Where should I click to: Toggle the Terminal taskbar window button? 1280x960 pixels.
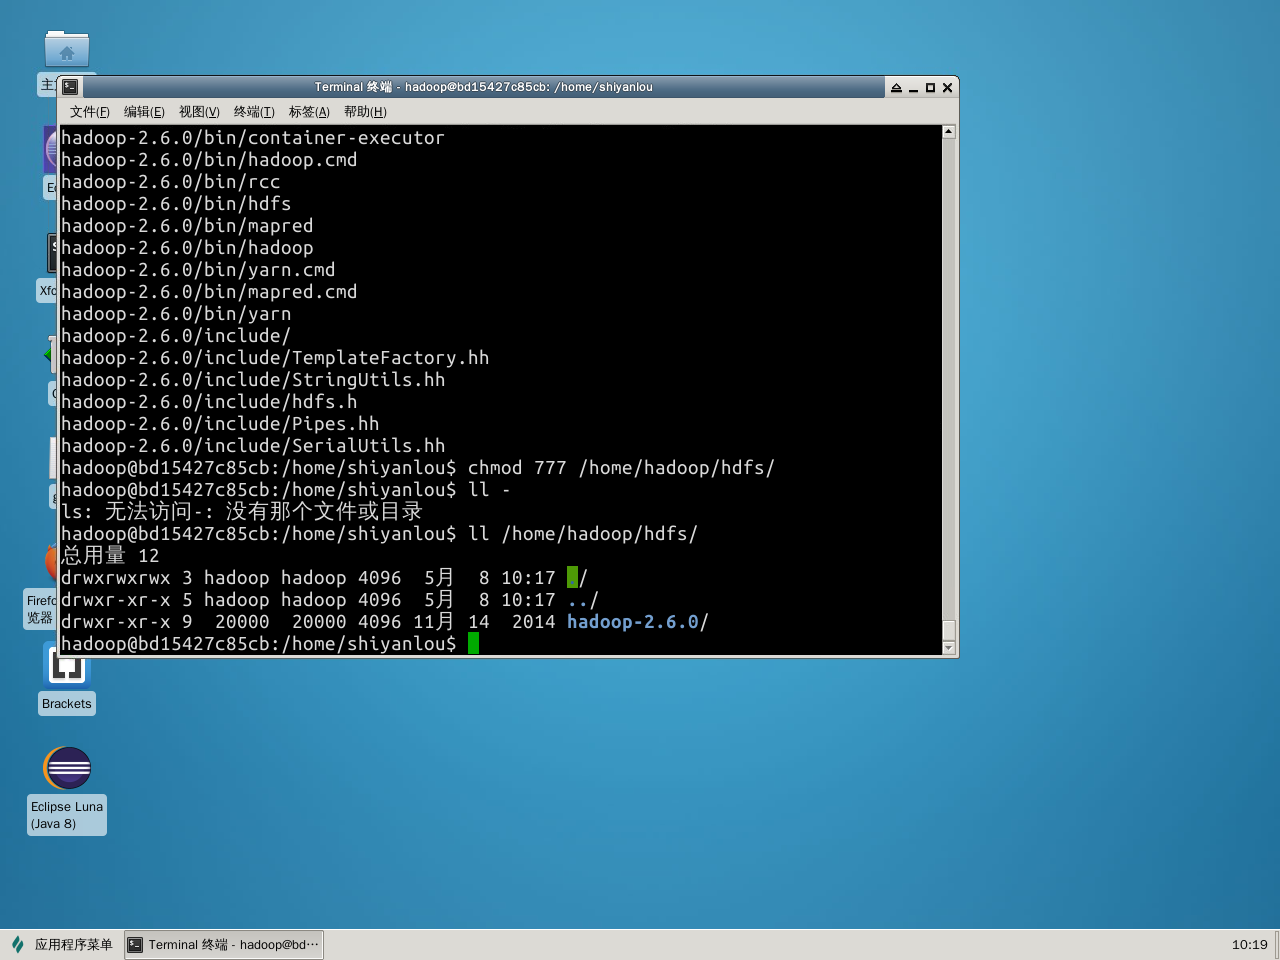tap(224, 944)
